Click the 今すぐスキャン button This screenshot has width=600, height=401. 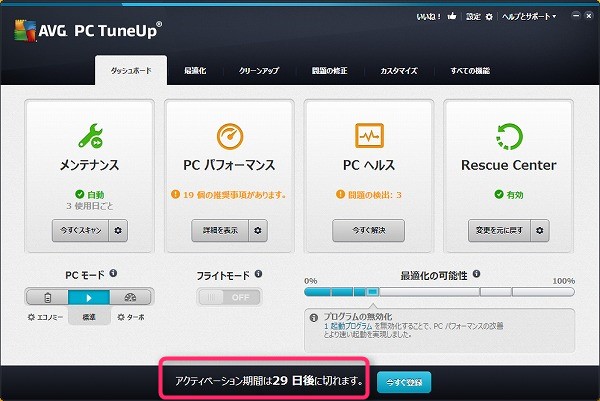[80, 230]
